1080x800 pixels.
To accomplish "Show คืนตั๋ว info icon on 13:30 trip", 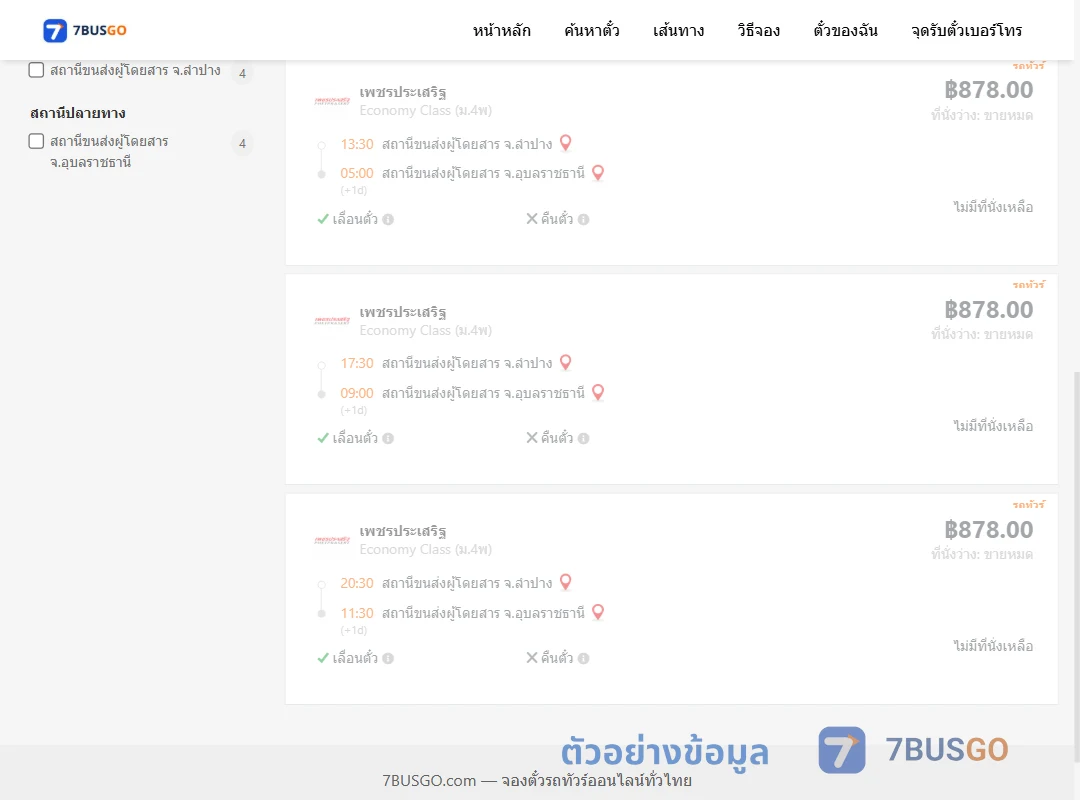I will click(x=583, y=219).
